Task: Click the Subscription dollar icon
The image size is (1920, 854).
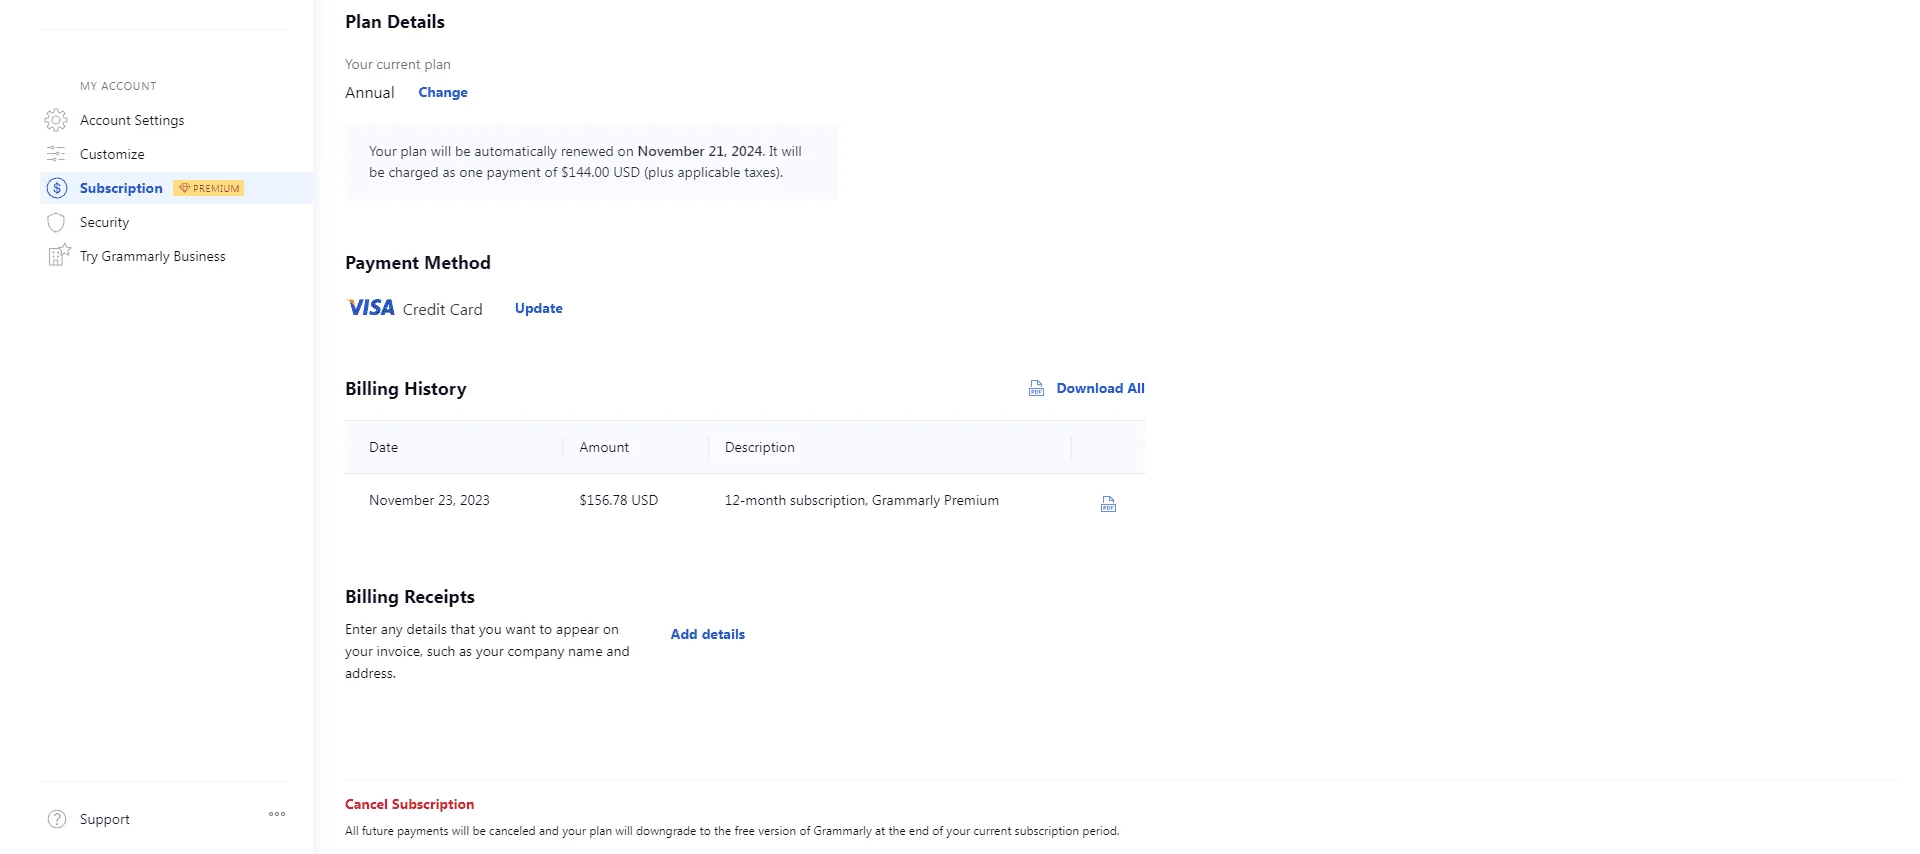Action: pos(57,188)
